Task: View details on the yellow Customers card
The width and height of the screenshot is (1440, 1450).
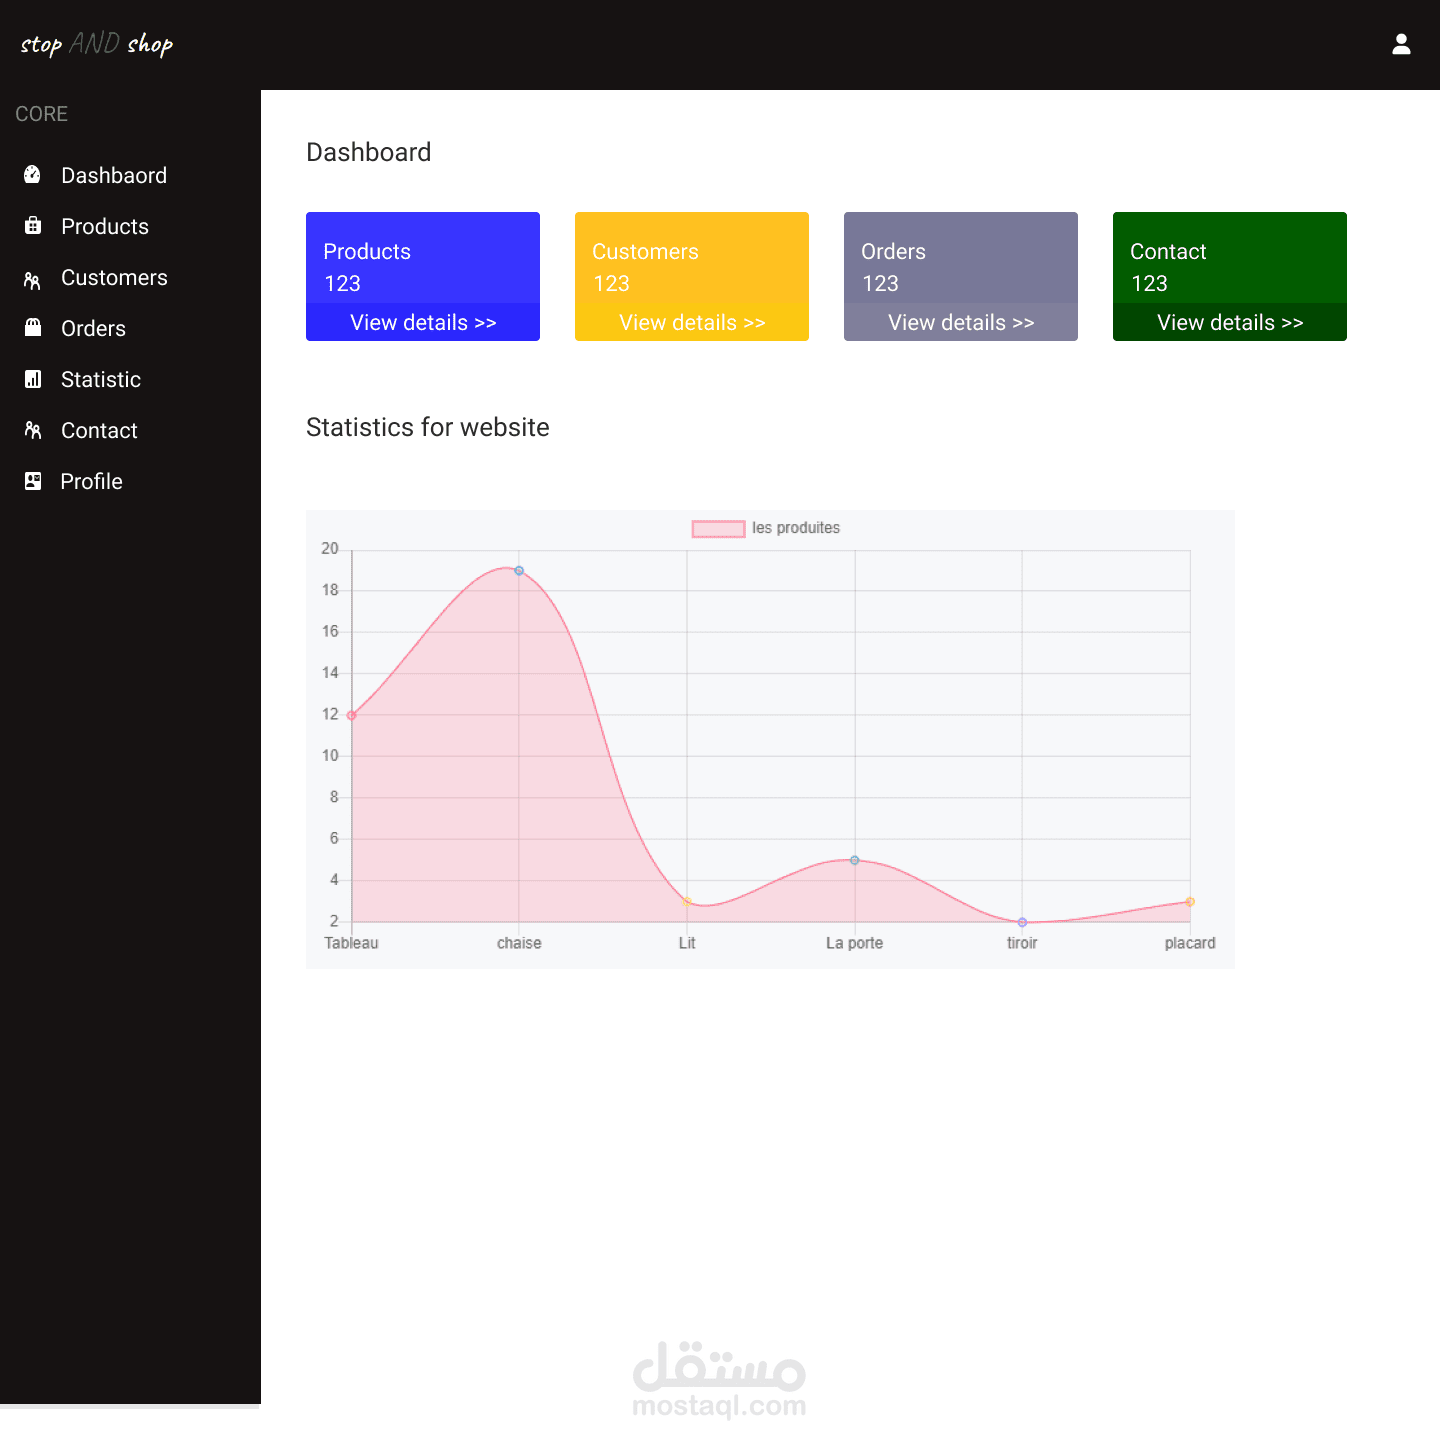Action: click(x=692, y=322)
